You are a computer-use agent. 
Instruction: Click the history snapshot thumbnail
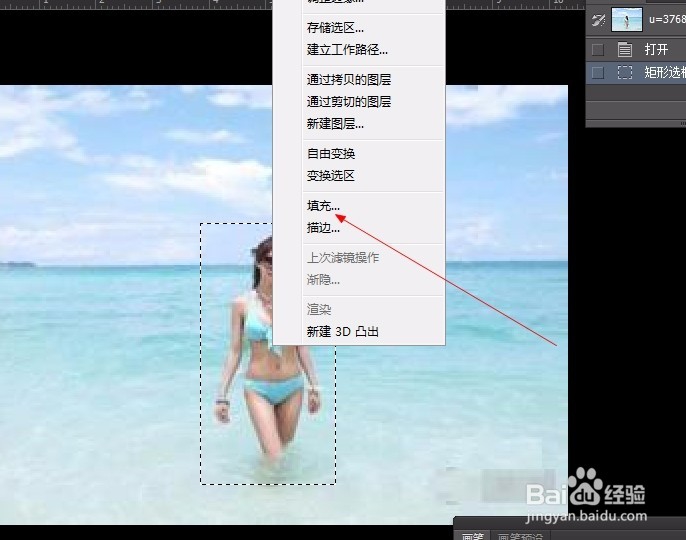[626, 19]
